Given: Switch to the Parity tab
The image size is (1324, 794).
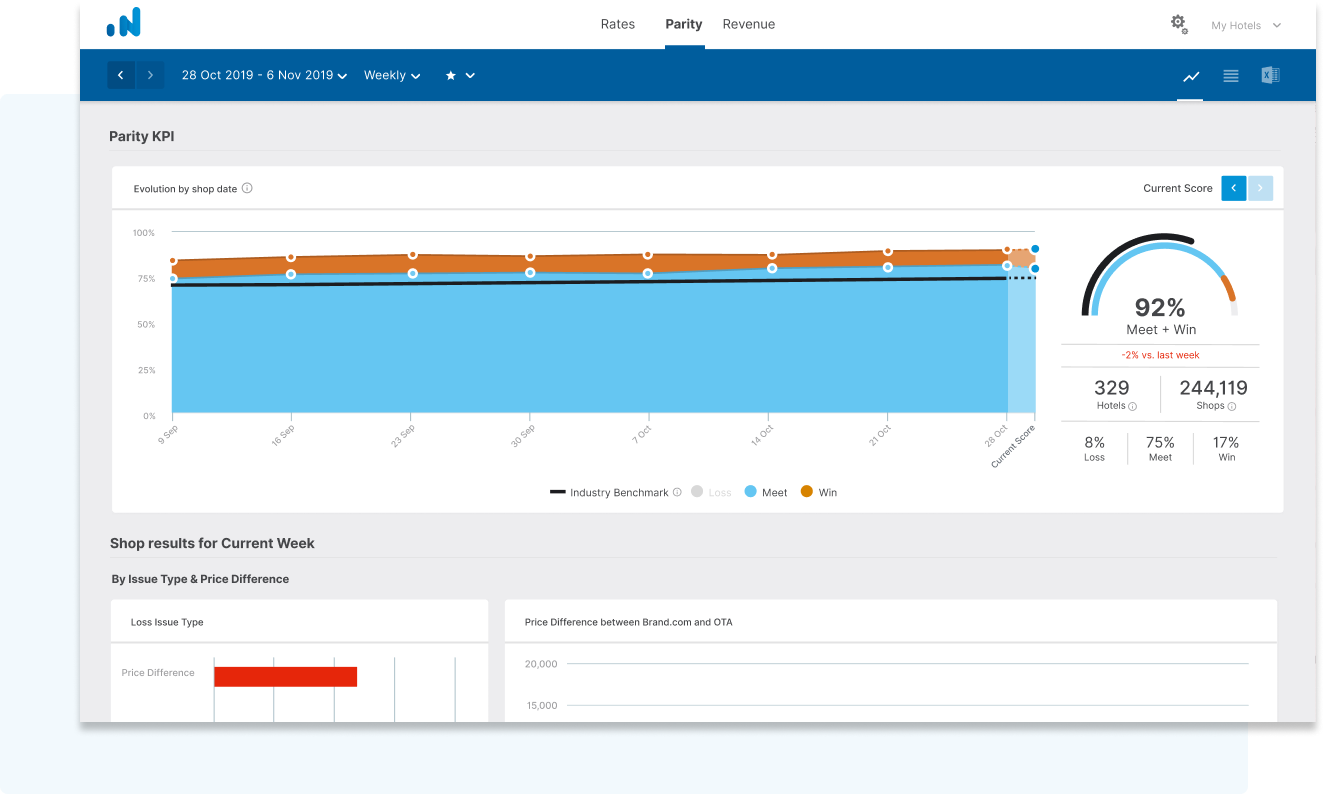Looking at the screenshot, I should [x=684, y=24].
